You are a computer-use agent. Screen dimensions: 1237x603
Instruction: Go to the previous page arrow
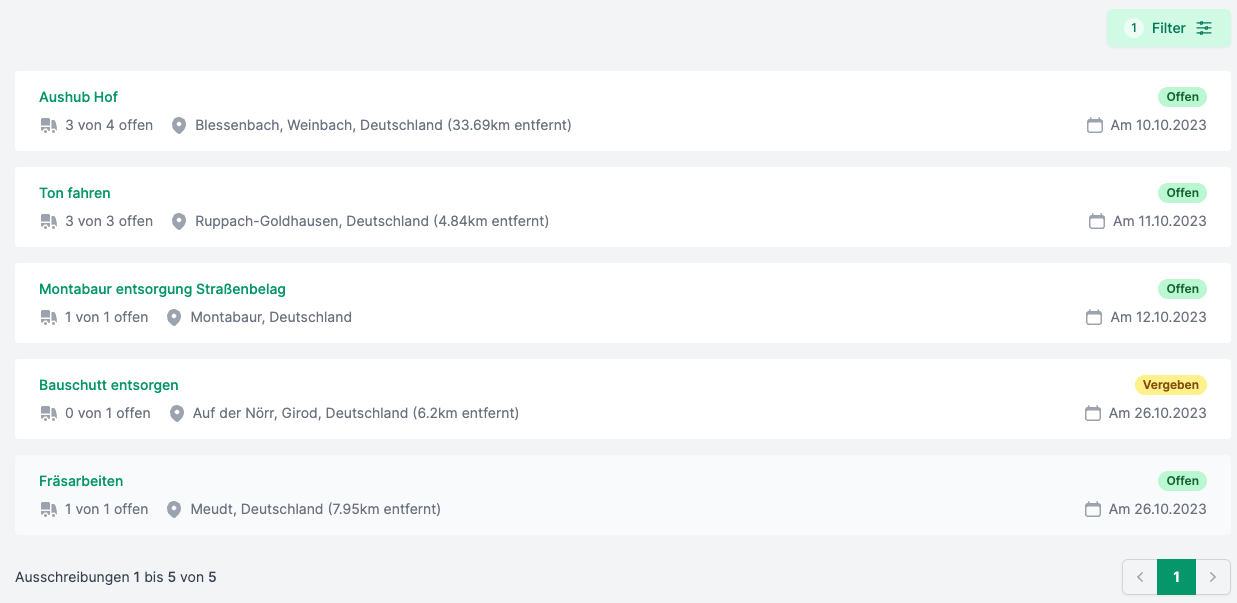click(1140, 577)
